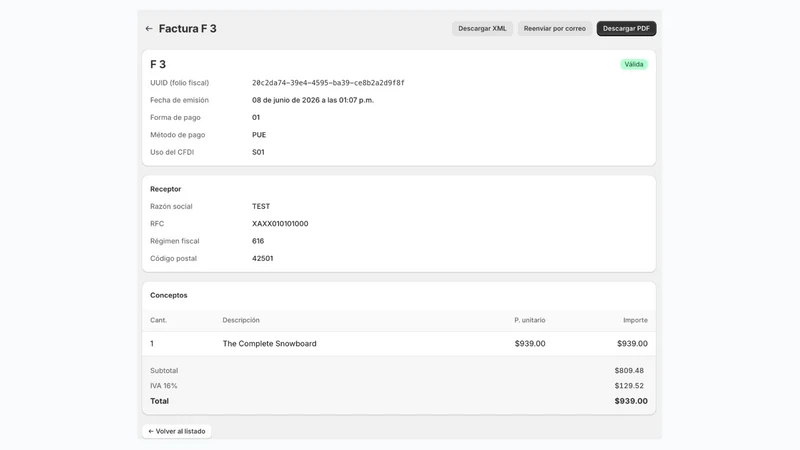Image resolution: width=800 pixels, height=450 pixels.
Task: Click the Método de pago value PUE
Action: (259, 135)
